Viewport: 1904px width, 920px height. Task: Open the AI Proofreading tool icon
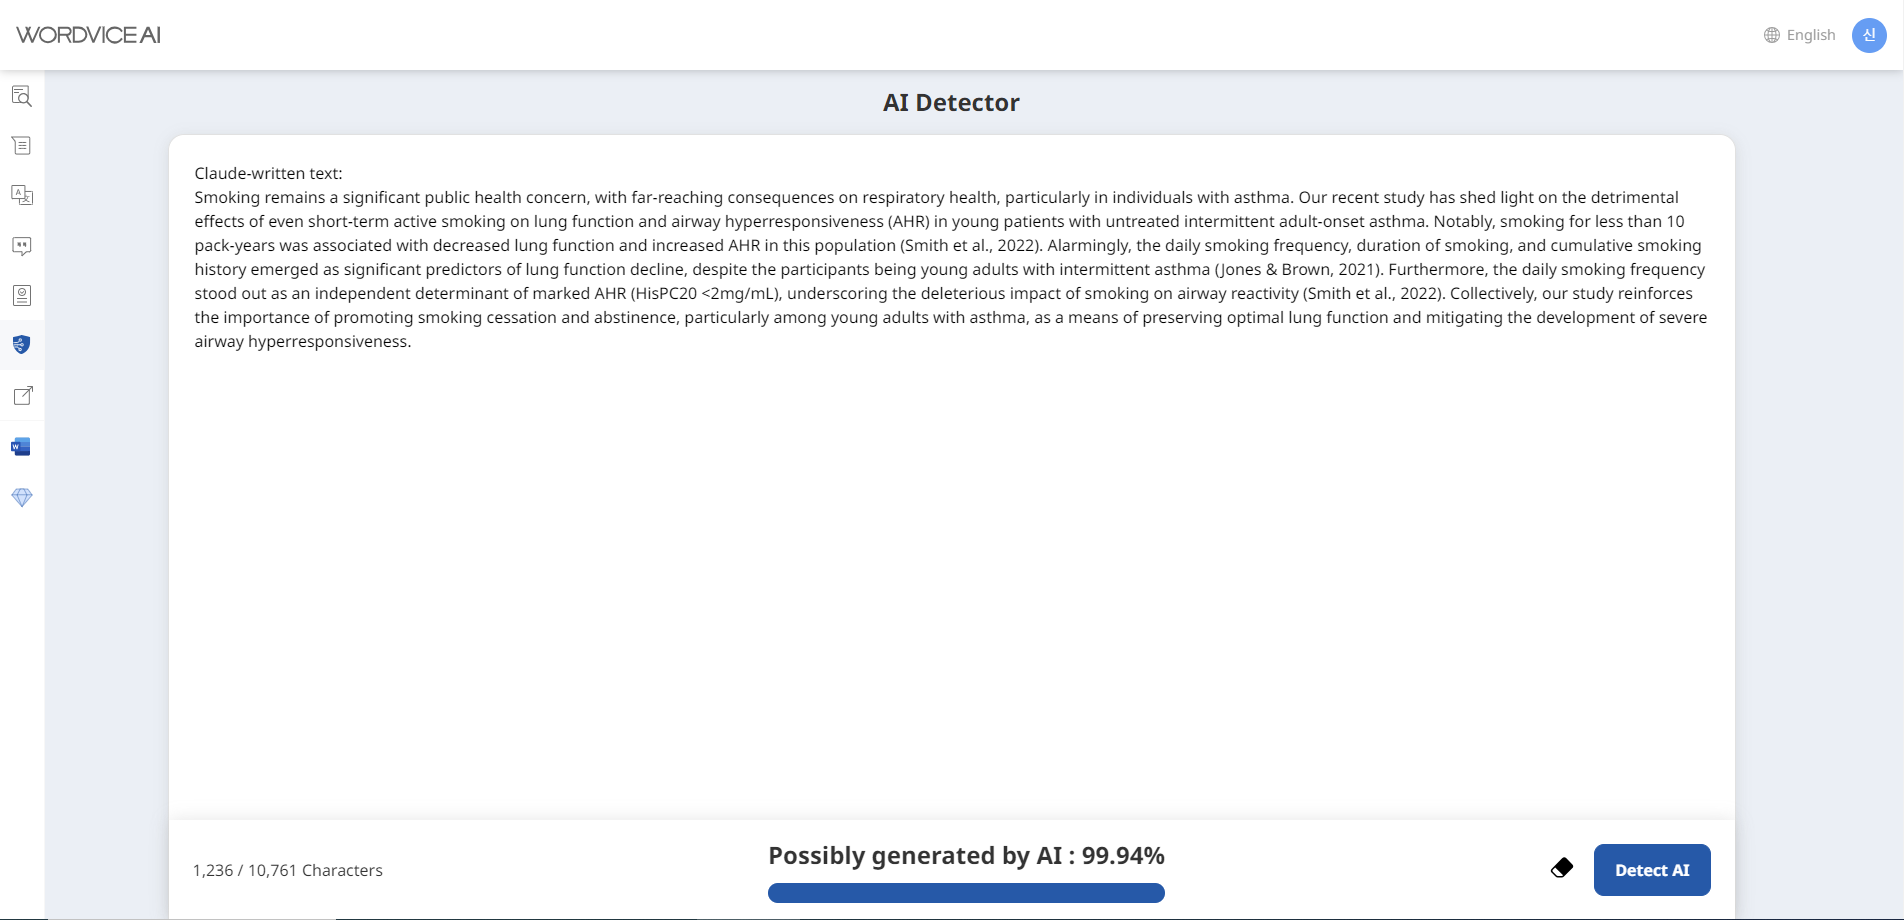pos(21,96)
